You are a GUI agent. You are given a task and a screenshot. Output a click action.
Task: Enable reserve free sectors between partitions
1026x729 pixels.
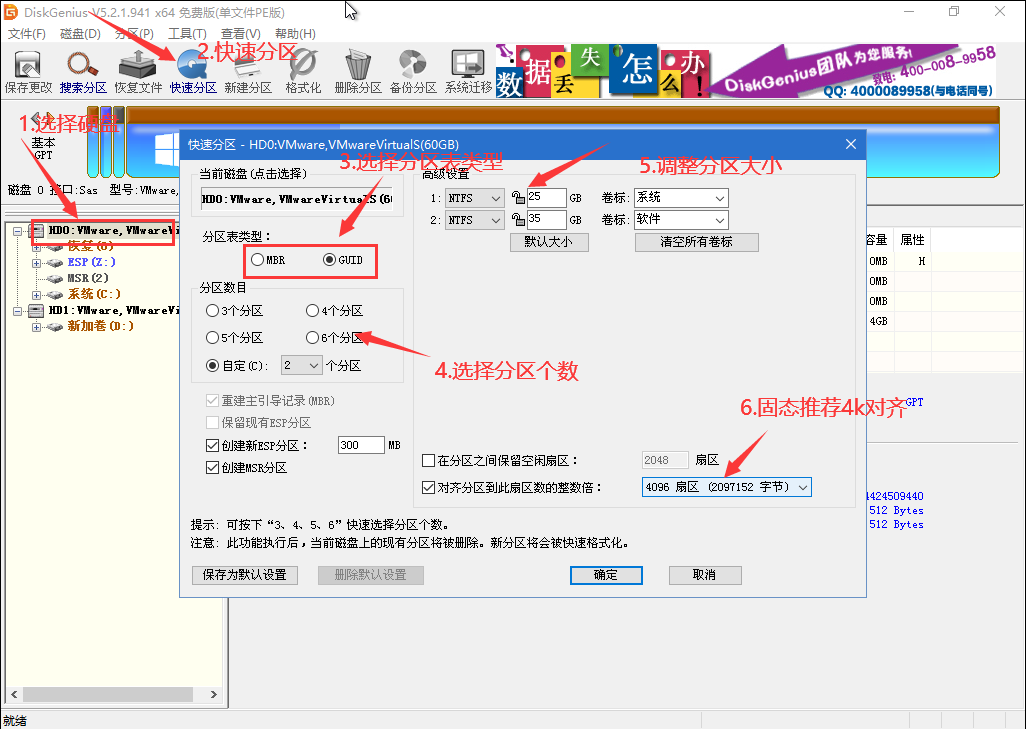[x=429, y=461]
